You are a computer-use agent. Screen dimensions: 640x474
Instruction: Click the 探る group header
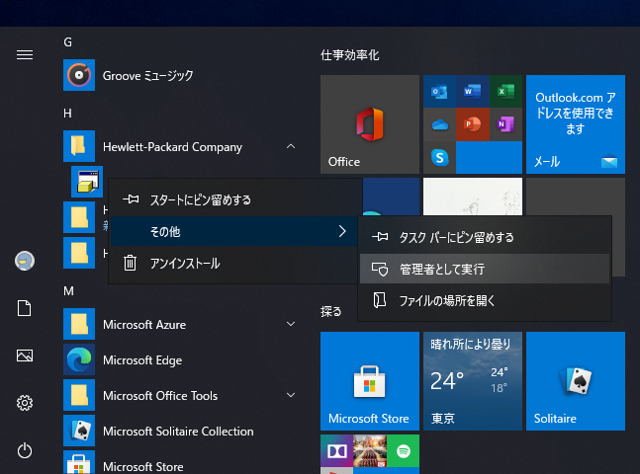click(331, 312)
